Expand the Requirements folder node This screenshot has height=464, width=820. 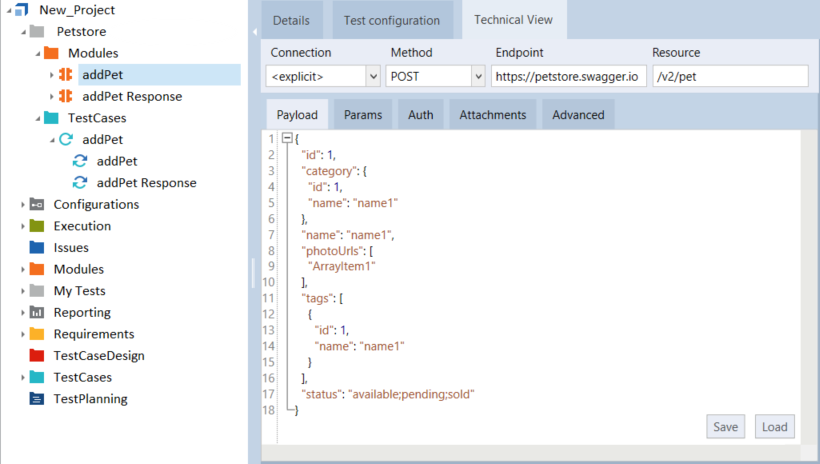point(22,335)
